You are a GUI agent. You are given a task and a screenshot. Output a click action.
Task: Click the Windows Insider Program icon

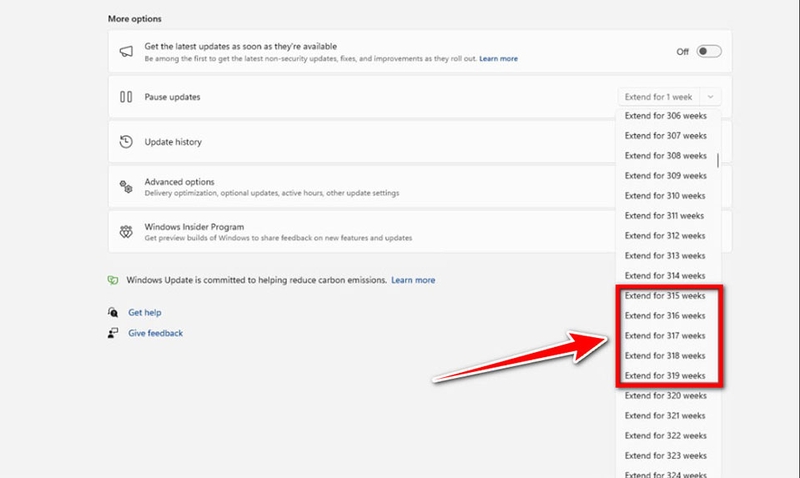pos(126,232)
